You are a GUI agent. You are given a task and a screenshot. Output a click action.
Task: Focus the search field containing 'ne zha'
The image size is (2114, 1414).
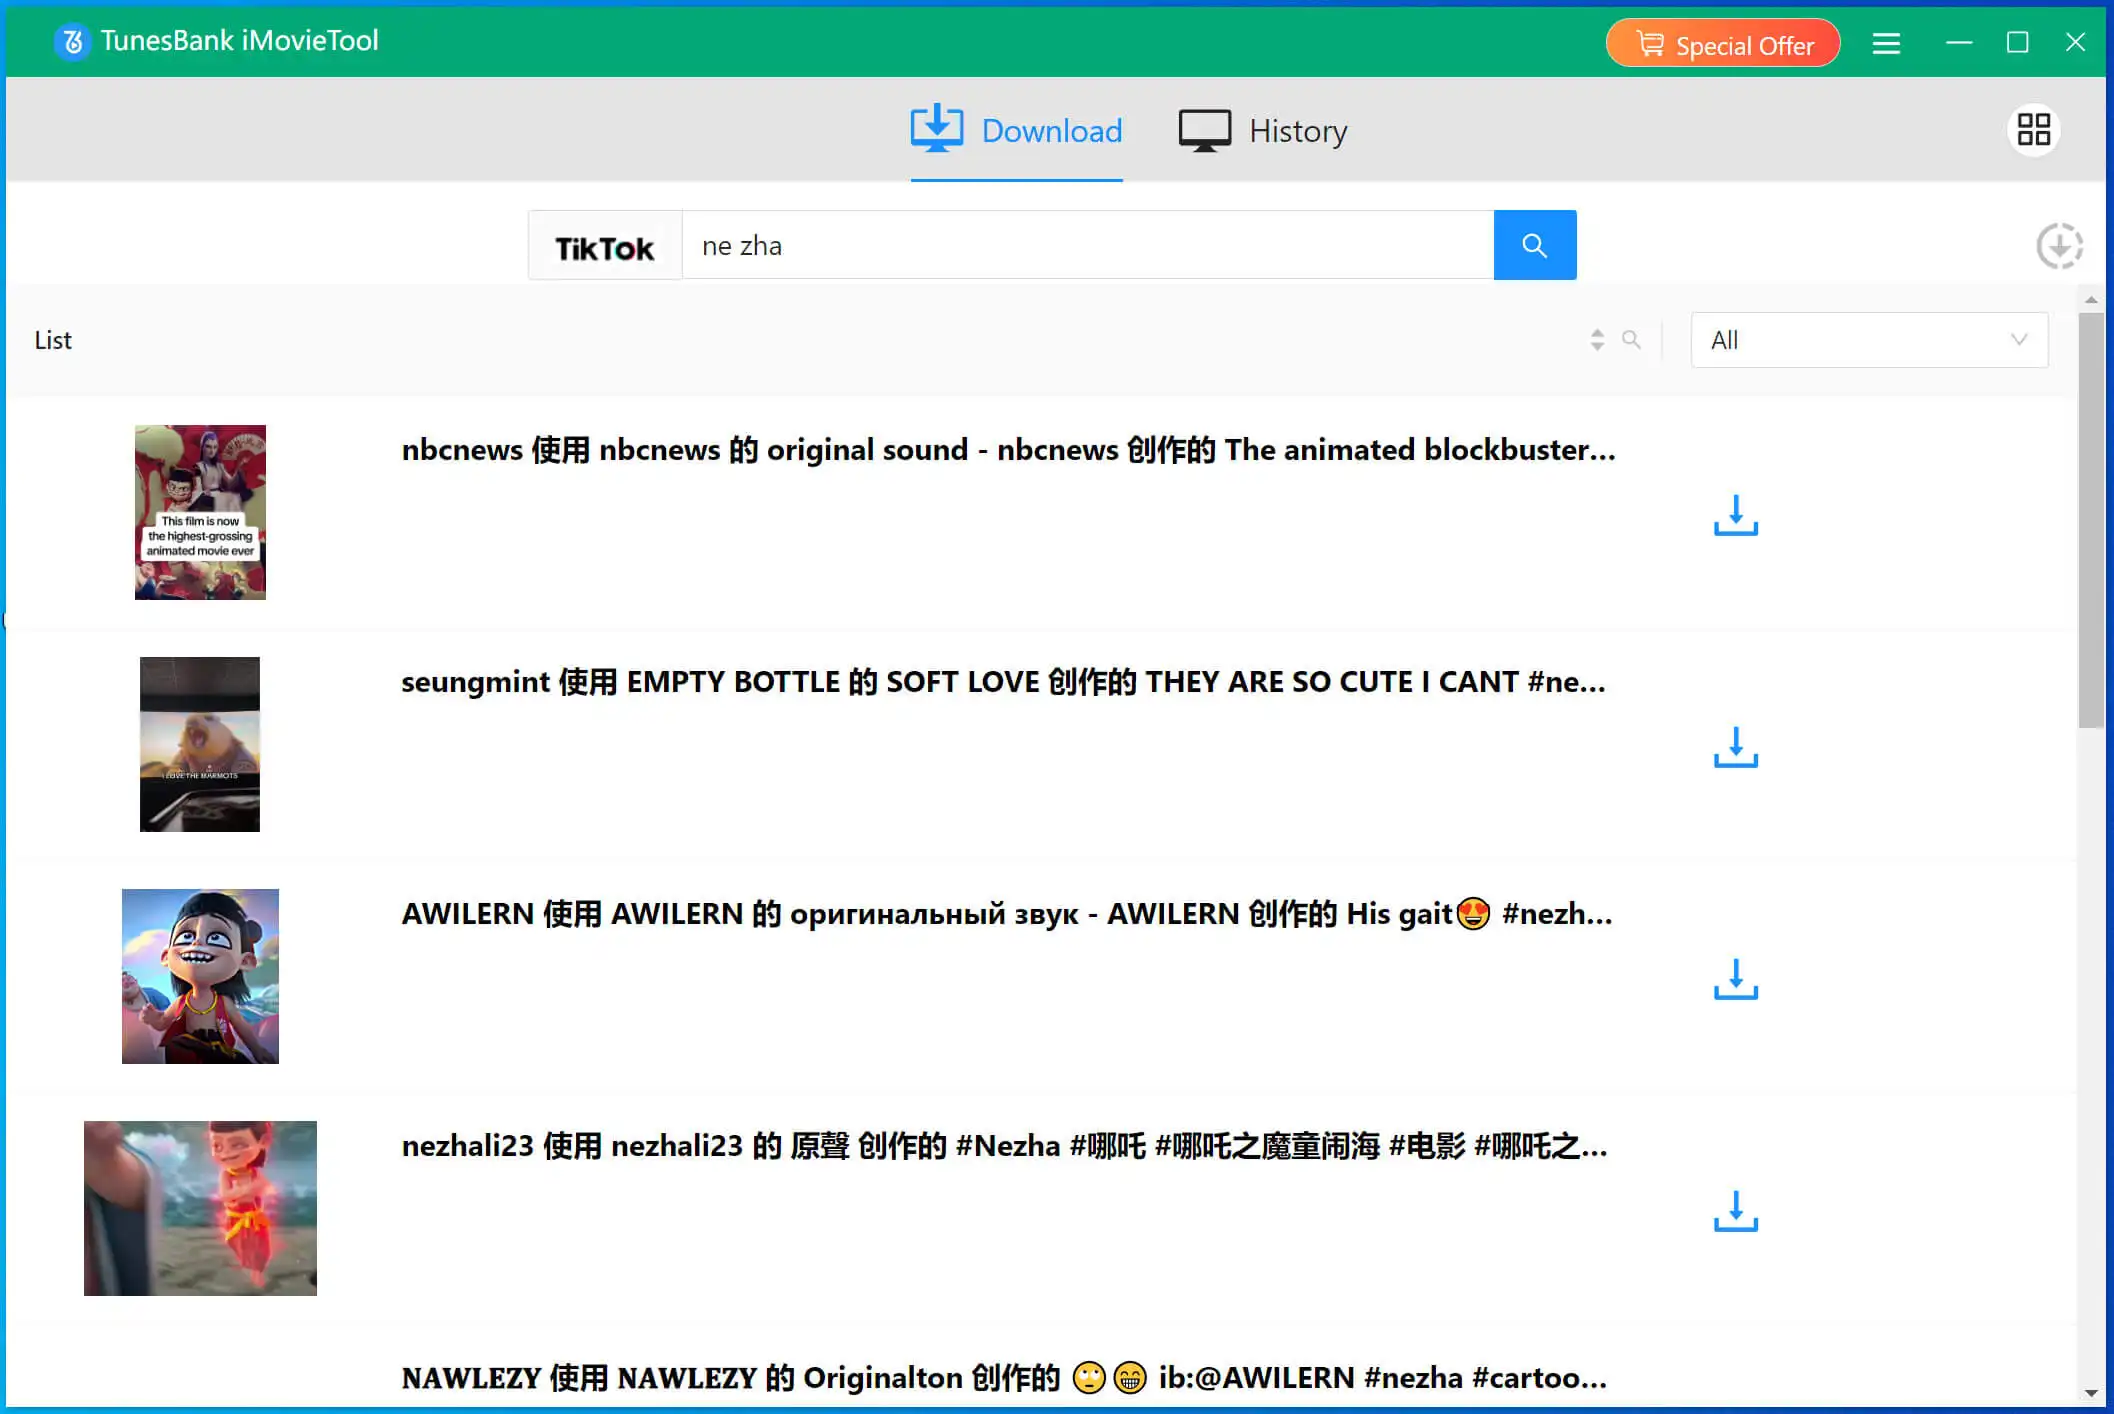(1087, 246)
